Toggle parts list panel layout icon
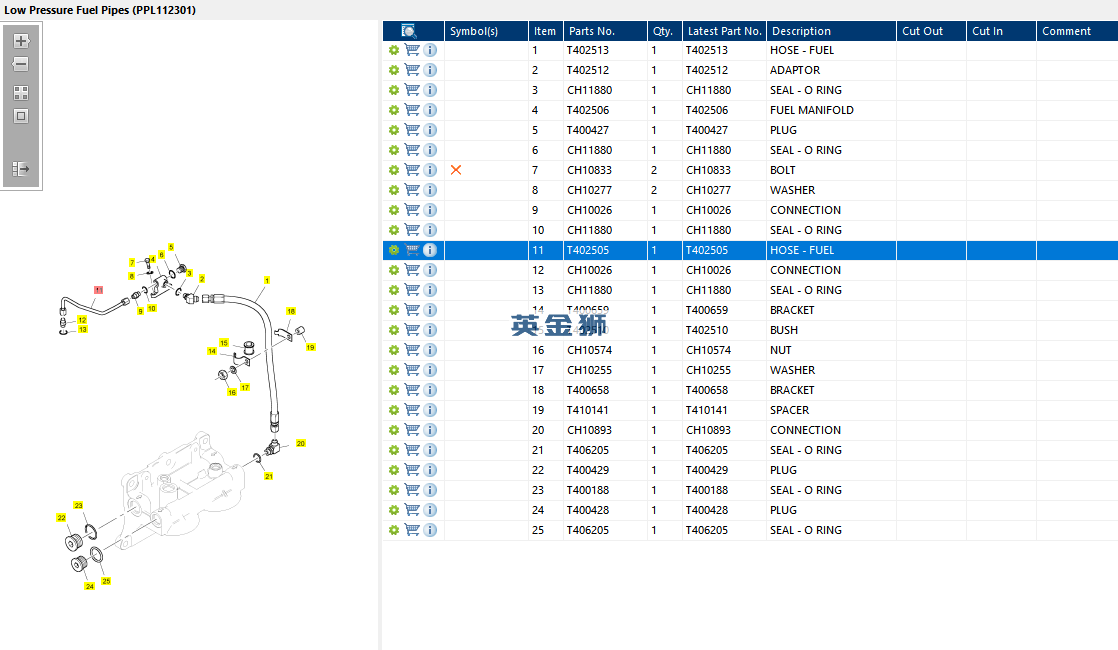Viewport: 1118px width, 650px height. click(x=21, y=169)
